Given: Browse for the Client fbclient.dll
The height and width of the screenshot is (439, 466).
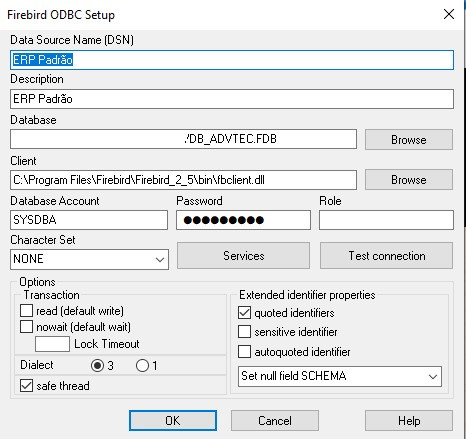Looking at the screenshot, I should (x=409, y=180).
